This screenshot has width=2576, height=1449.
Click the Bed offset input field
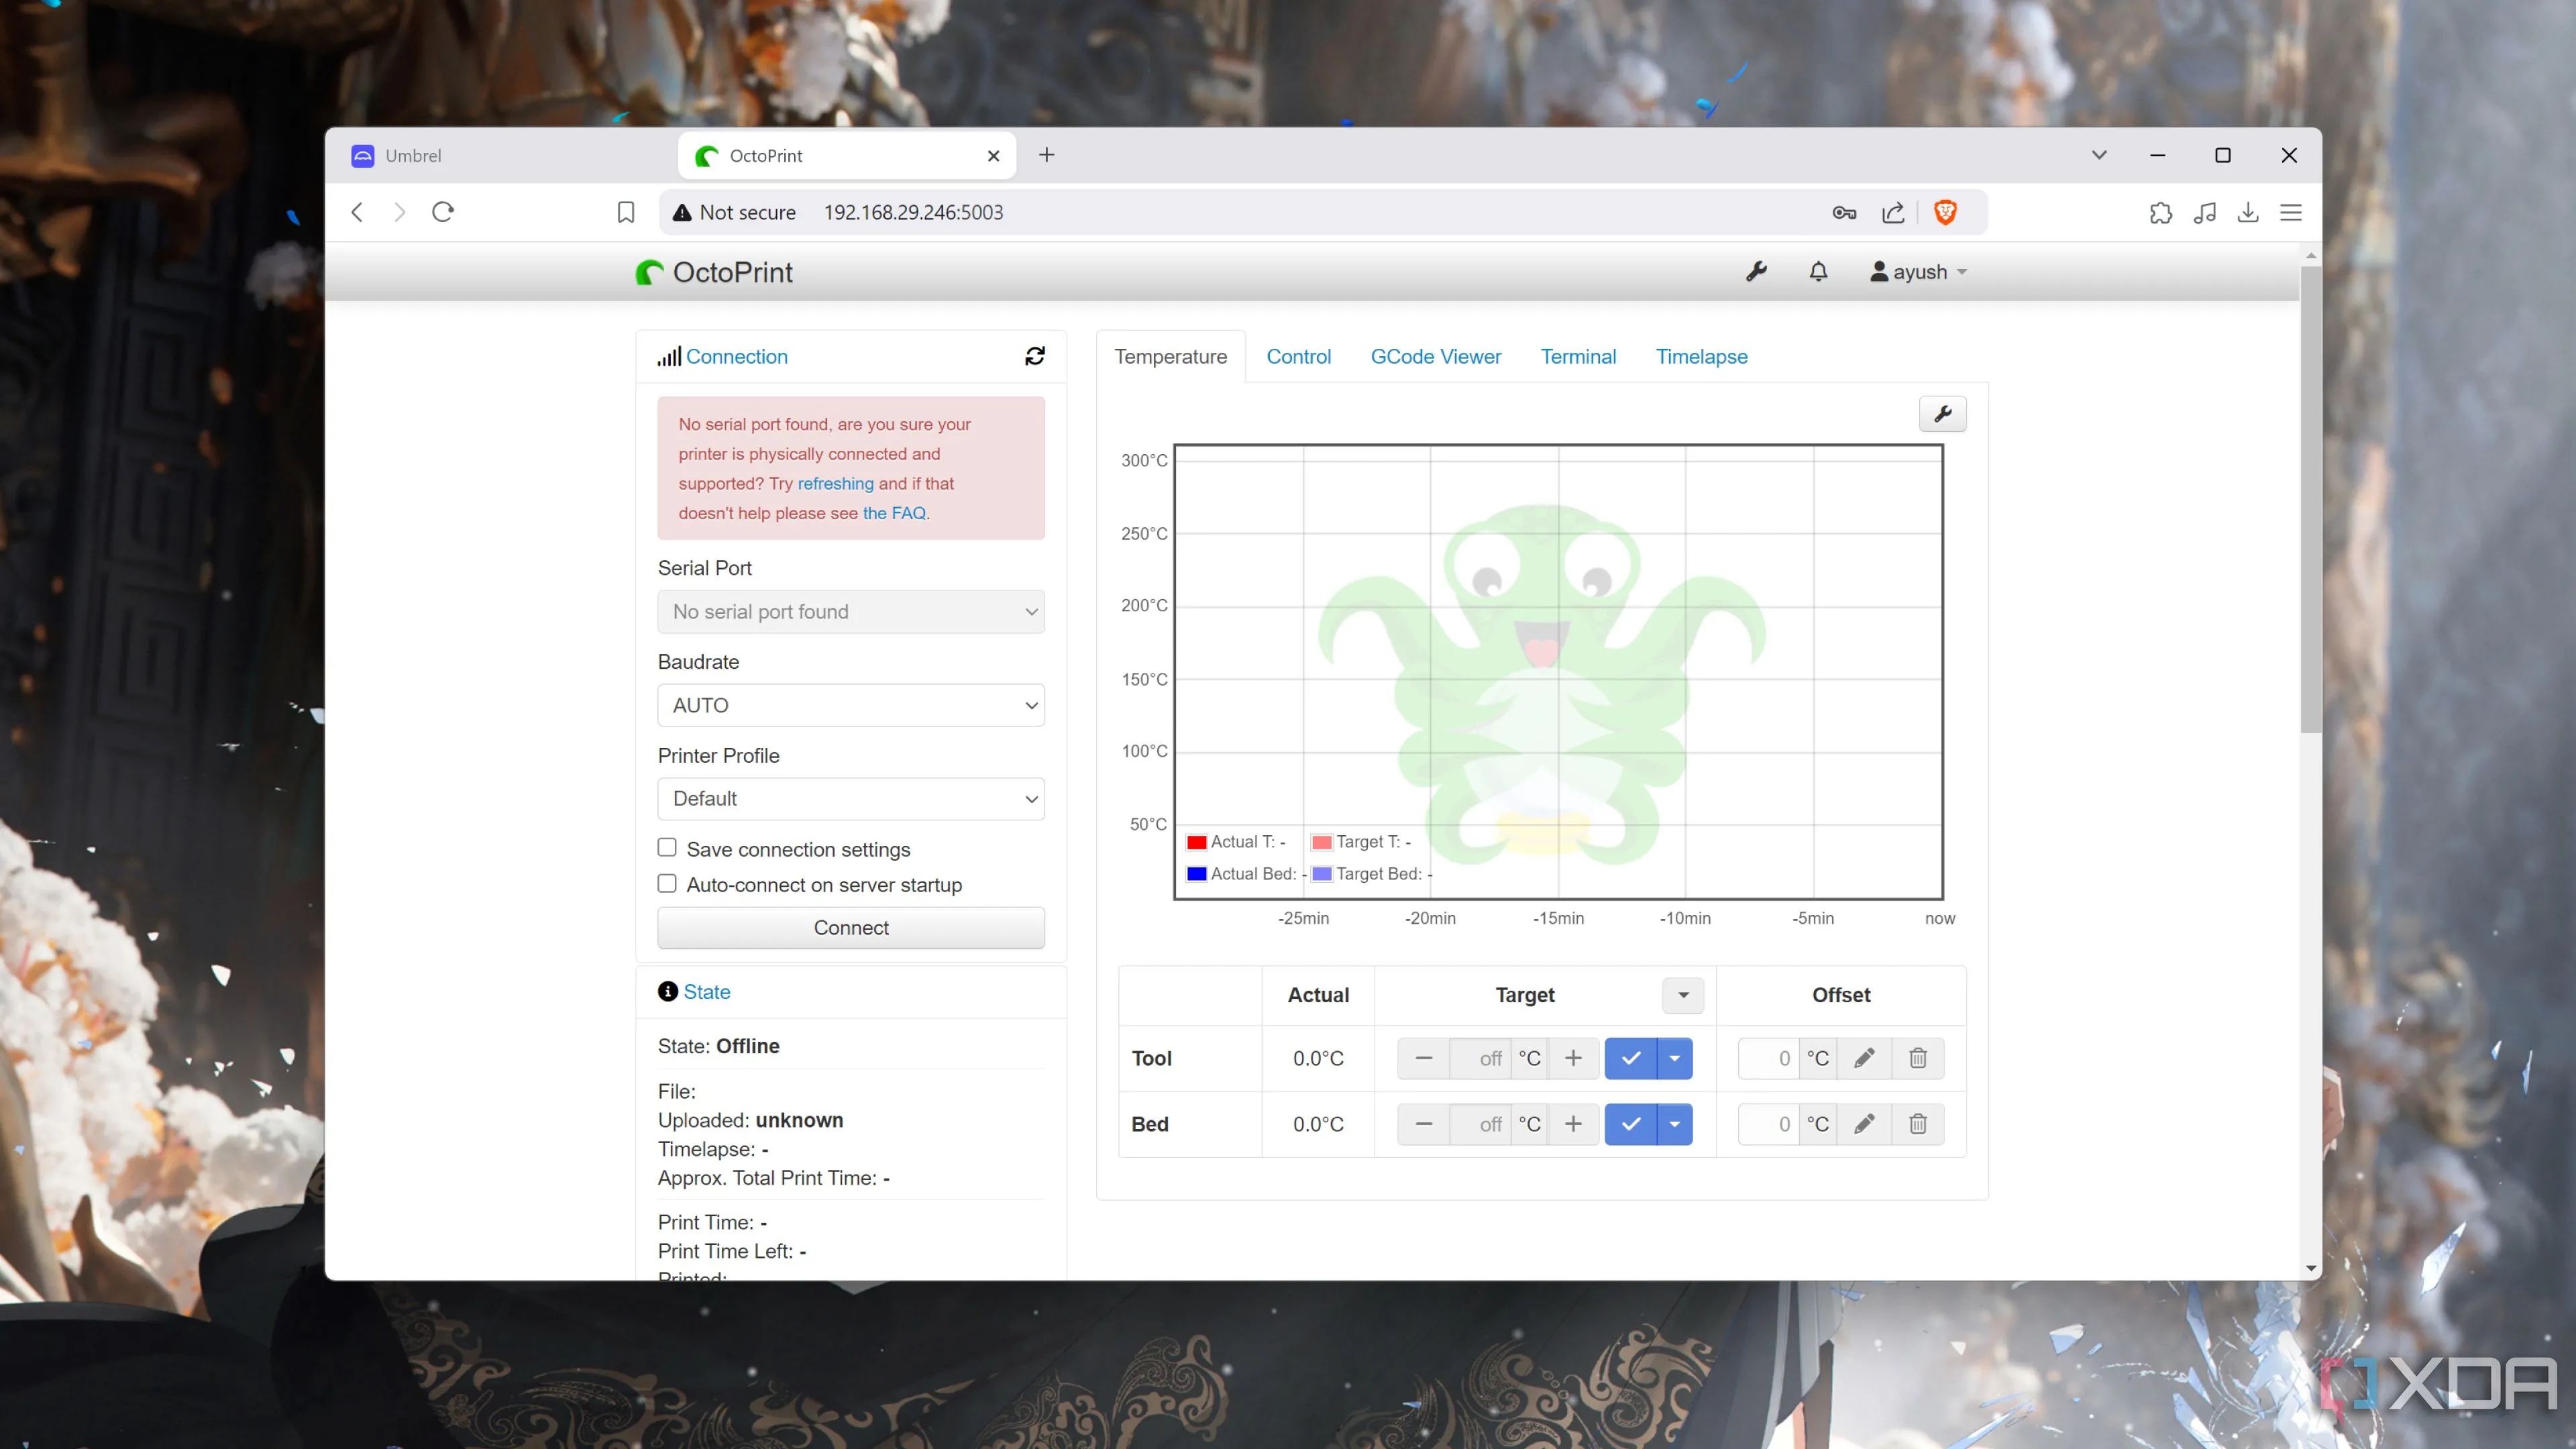1768,1124
